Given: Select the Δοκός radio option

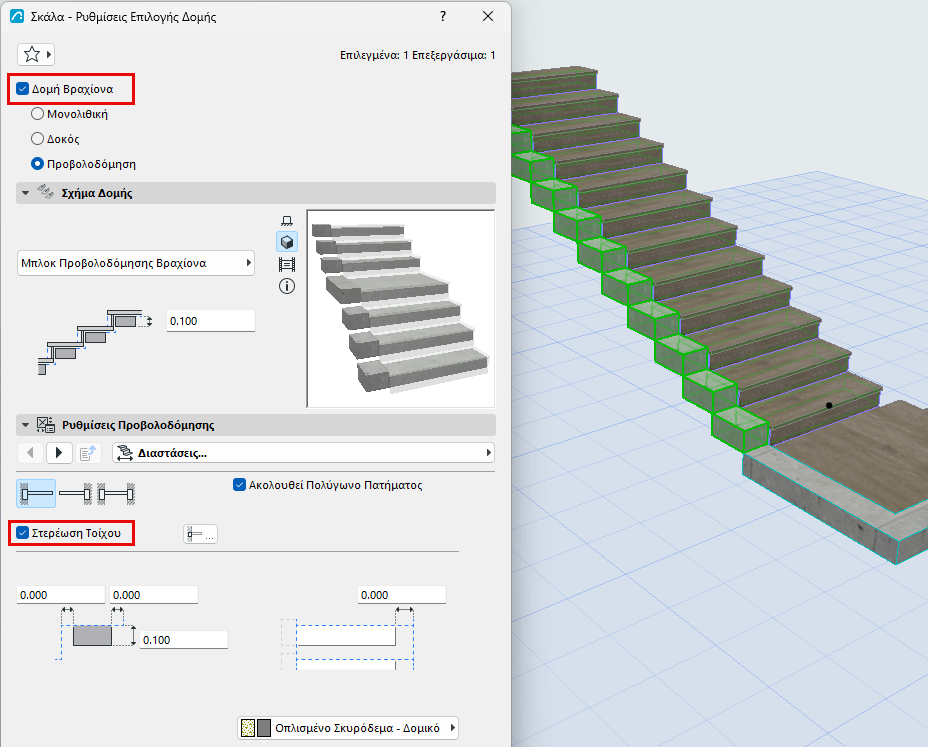Looking at the screenshot, I should pyautogui.click(x=37, y=139).
